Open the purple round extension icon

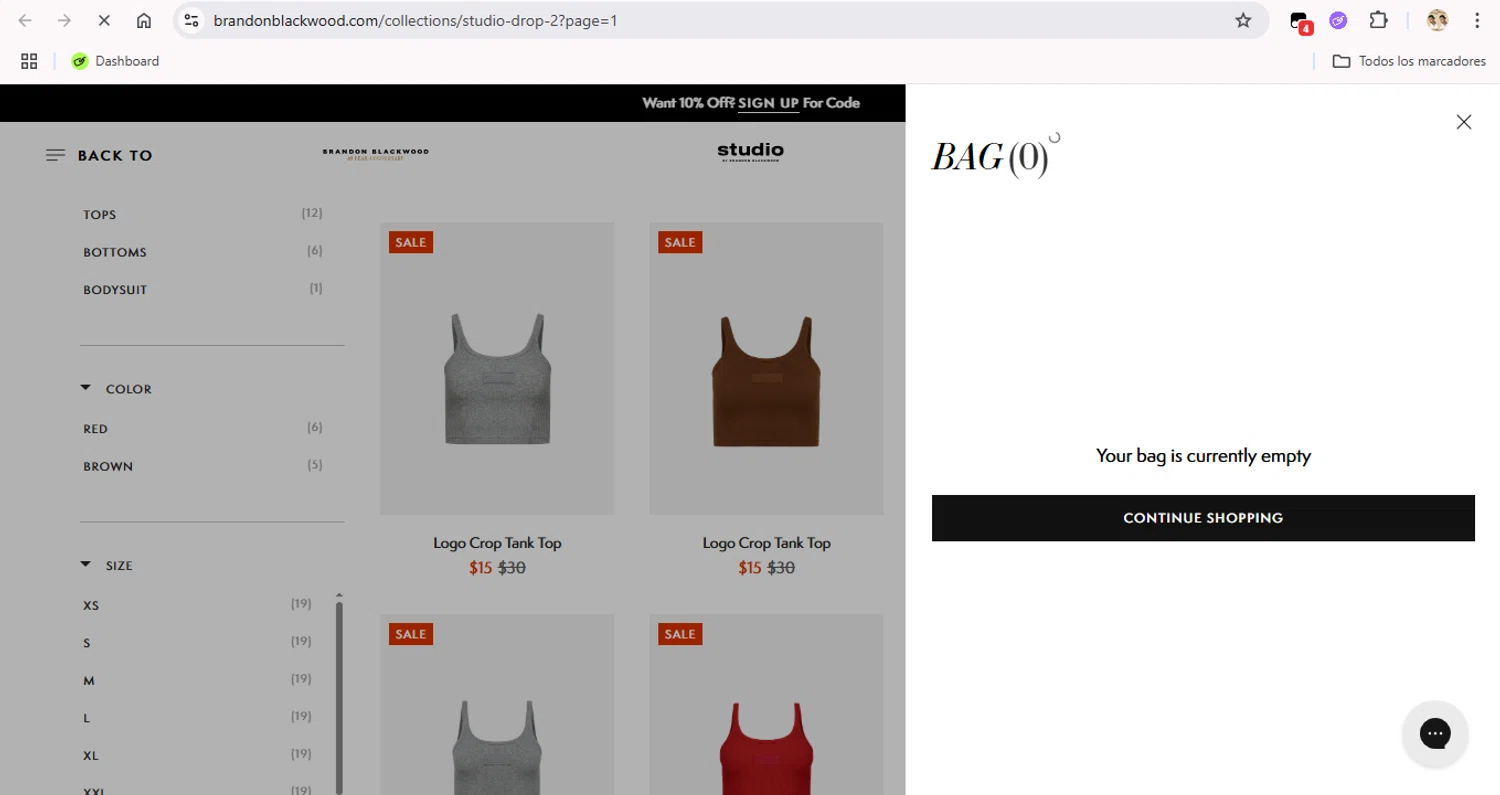point(1338,20)
